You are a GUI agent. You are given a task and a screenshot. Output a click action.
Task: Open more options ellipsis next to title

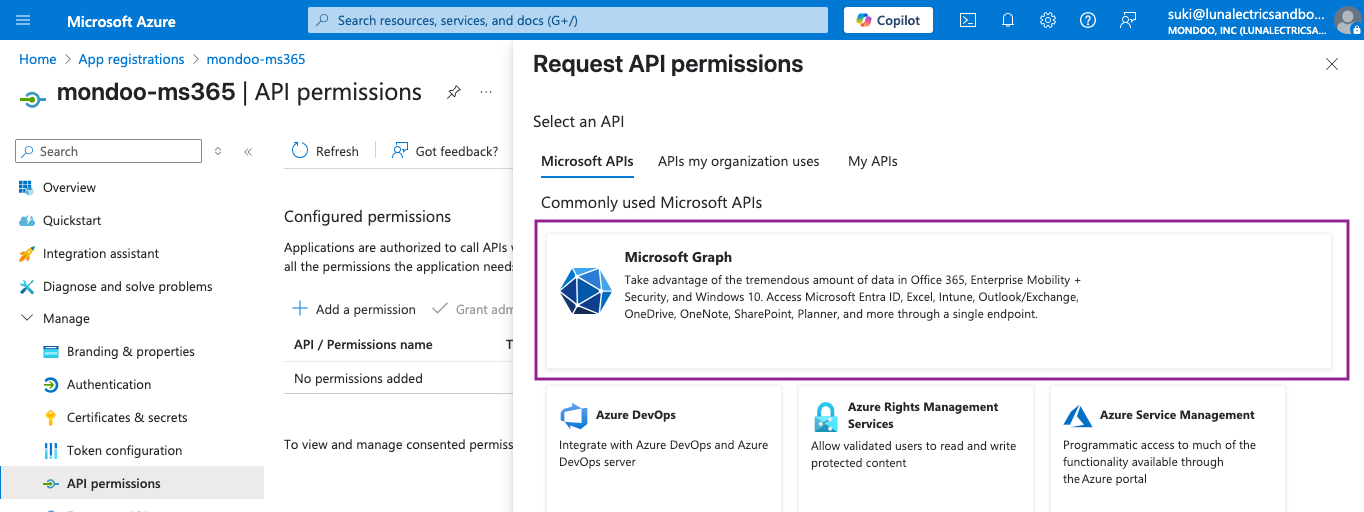click(x=486, y=92)
